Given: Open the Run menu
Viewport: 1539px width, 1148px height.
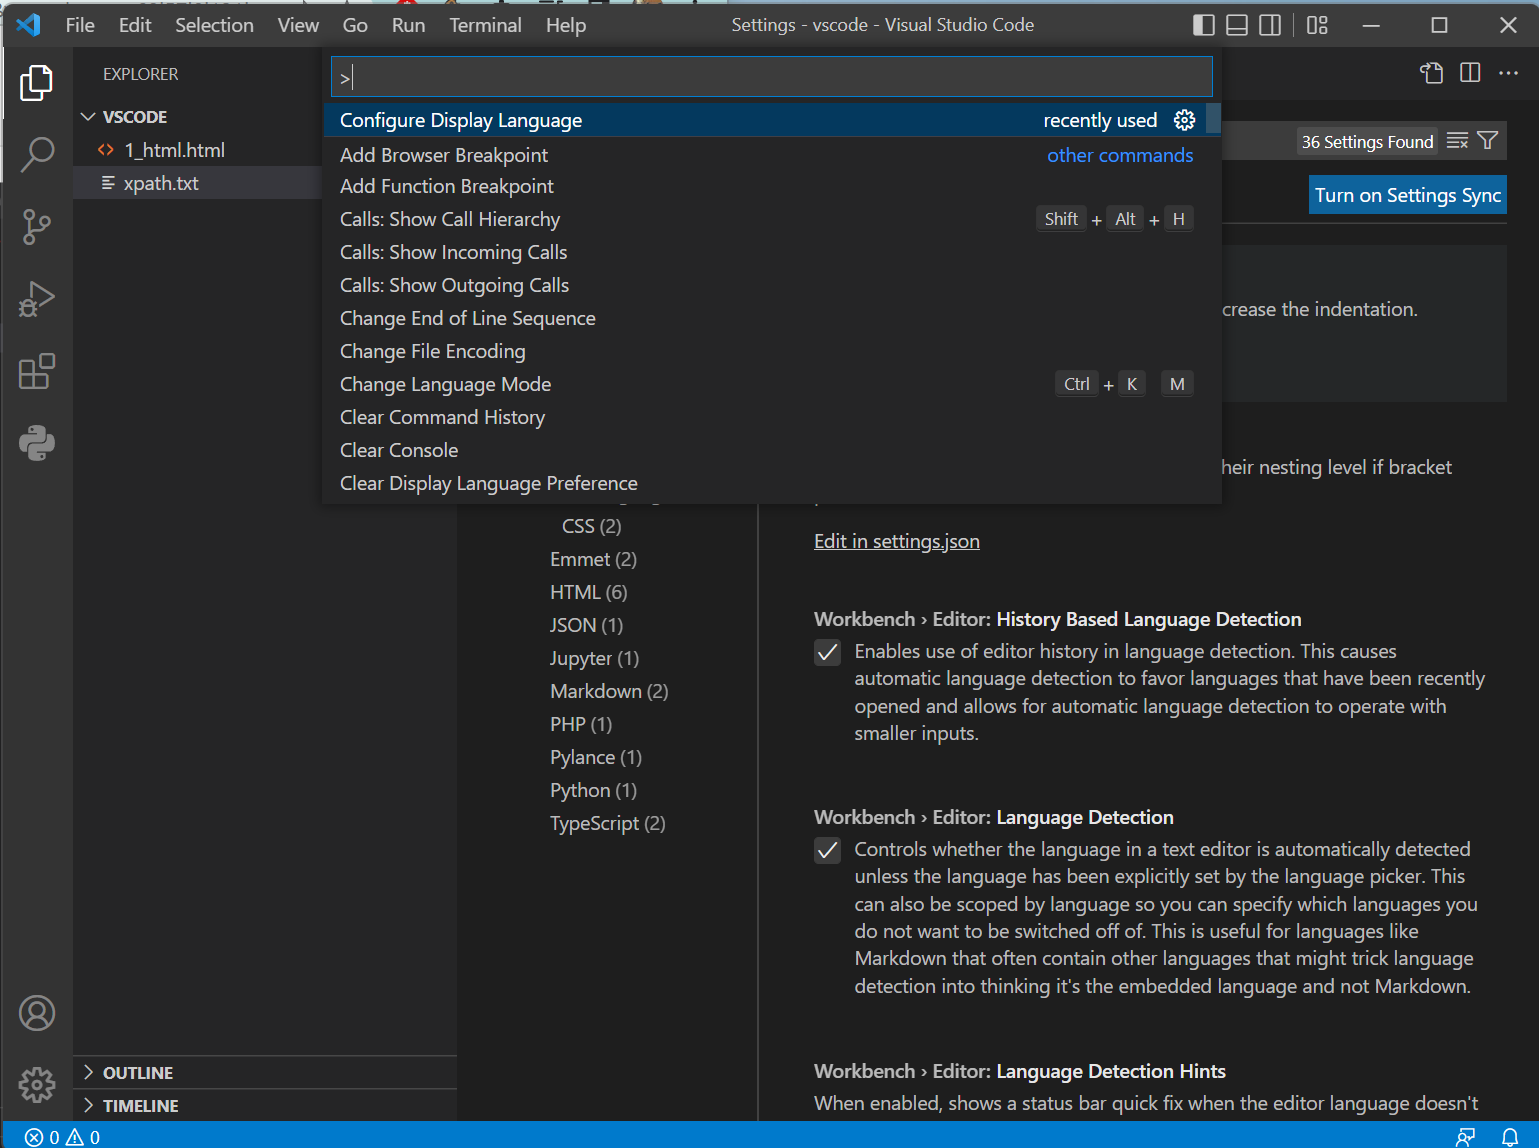Looking at the screenshot, I should [408, 25].
